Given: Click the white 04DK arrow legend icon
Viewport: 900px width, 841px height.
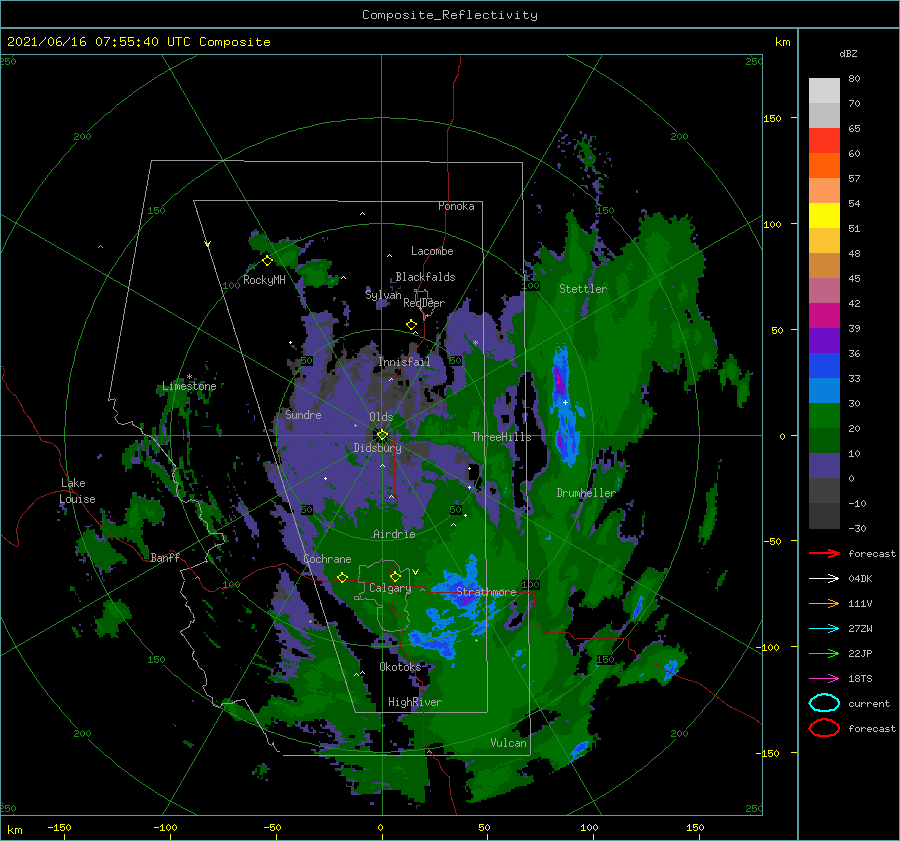Looking at the screenshot, I should (x=824, y=578).
